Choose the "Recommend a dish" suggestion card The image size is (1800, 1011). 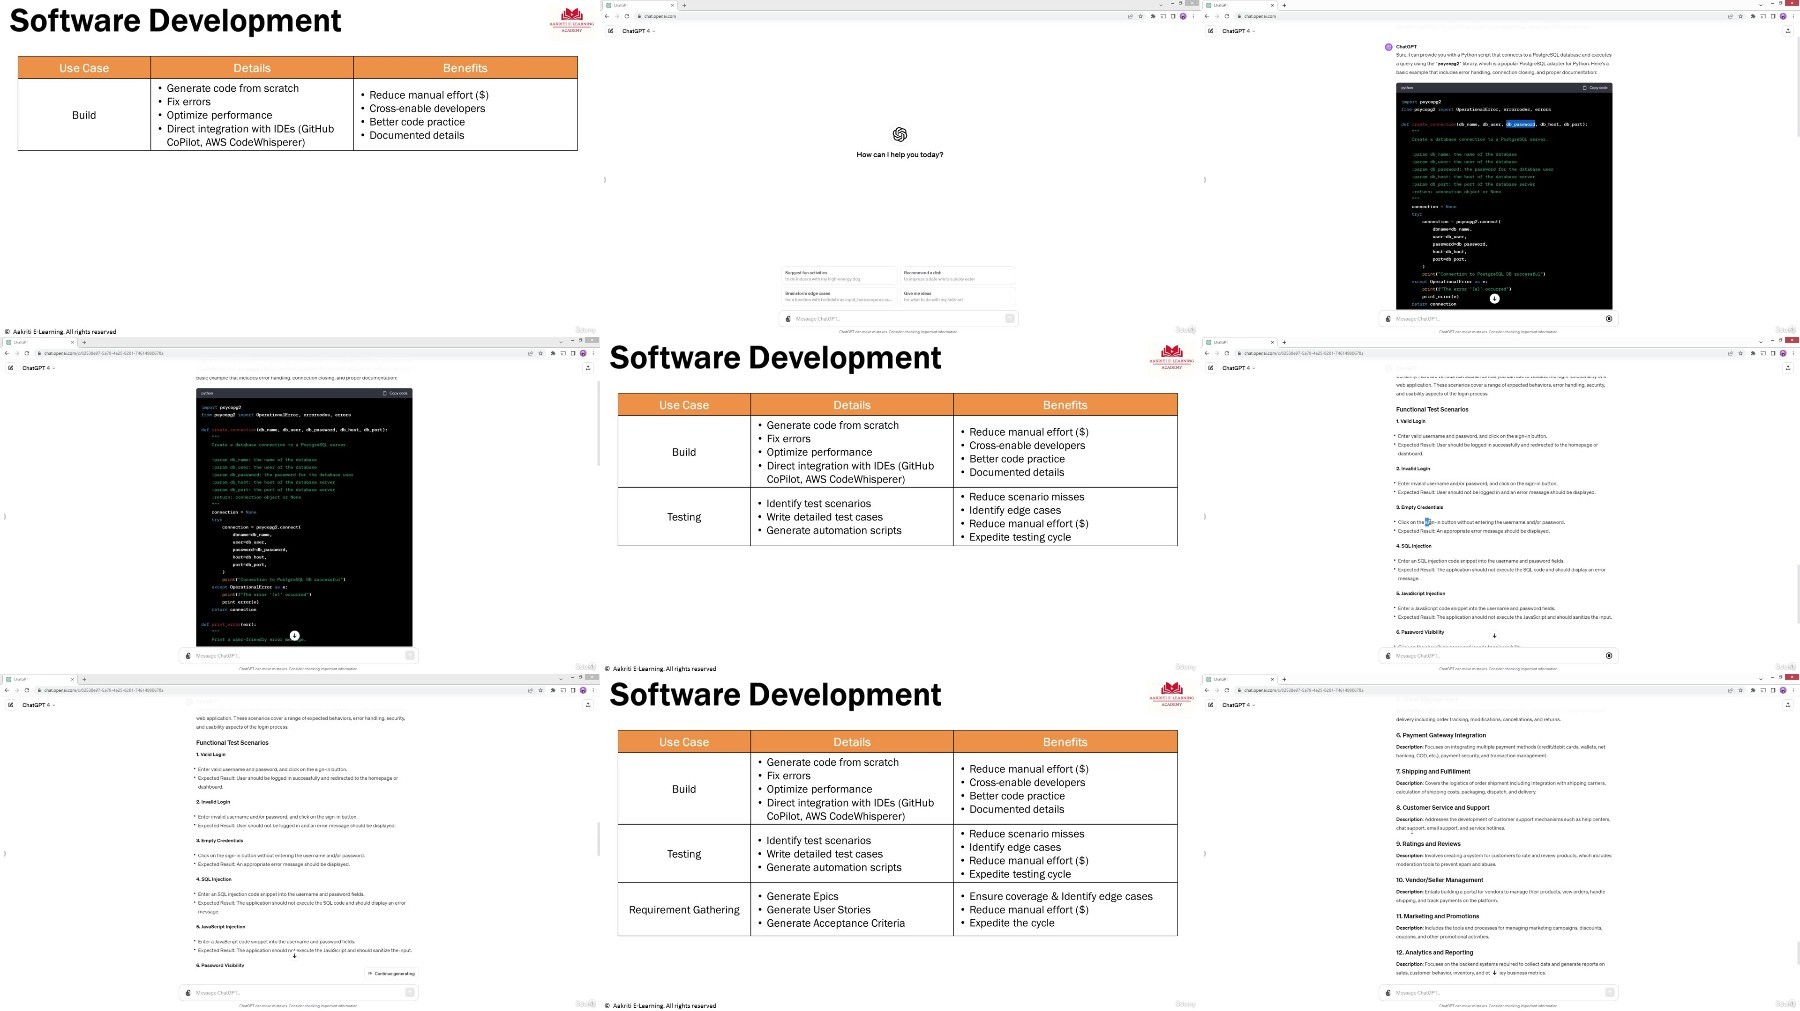(x=957, y=275)
